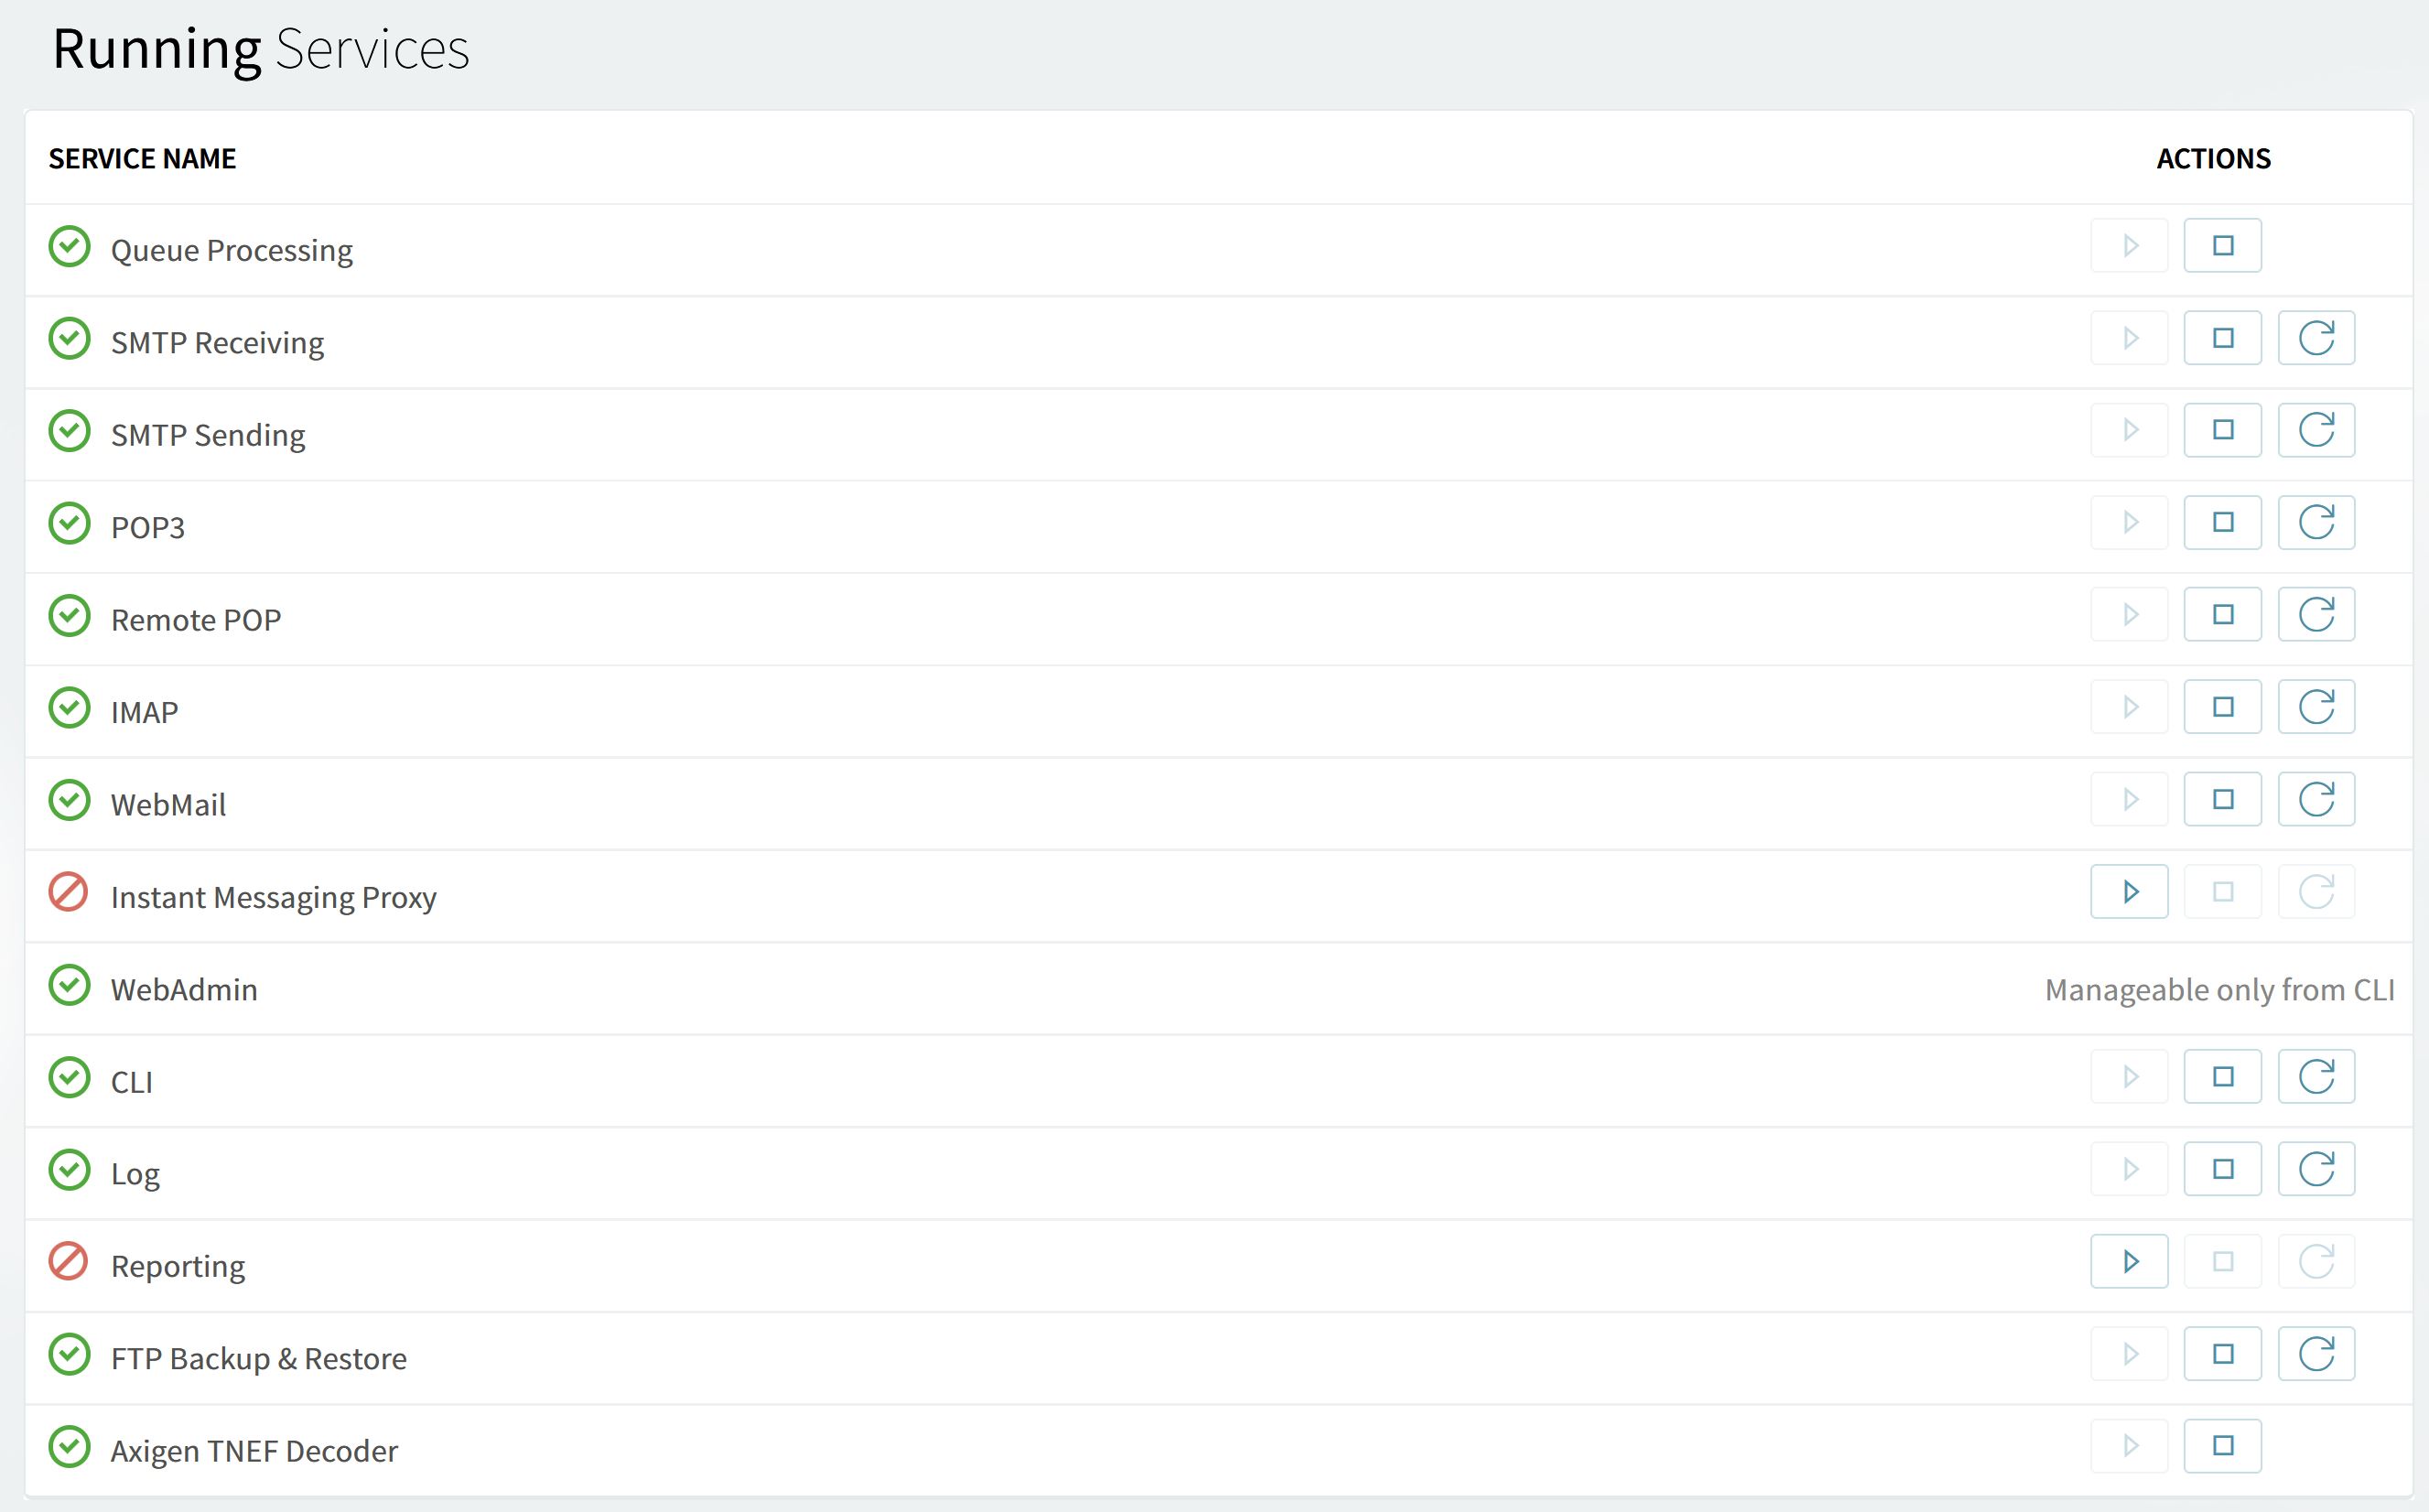Click the green status icon beside WebAdmin
This screenshot has height=1512, width=2429.
point(69,985)
